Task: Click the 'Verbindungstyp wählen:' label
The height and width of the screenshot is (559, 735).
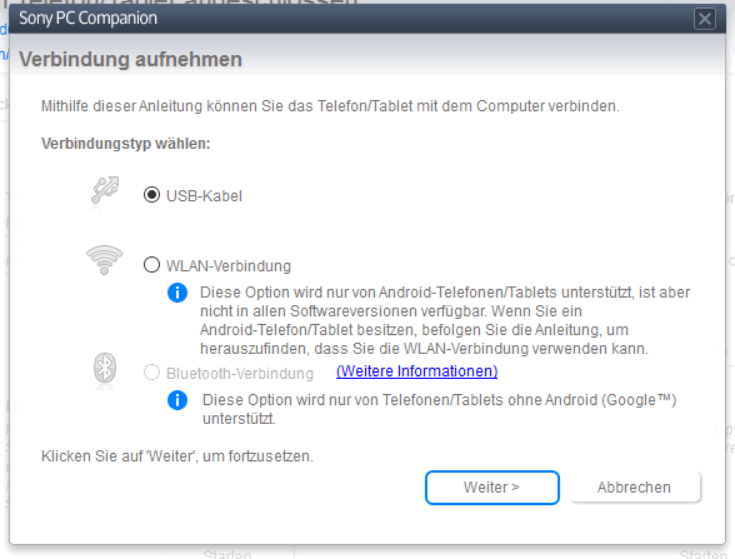Action: (x=126, y=143)
